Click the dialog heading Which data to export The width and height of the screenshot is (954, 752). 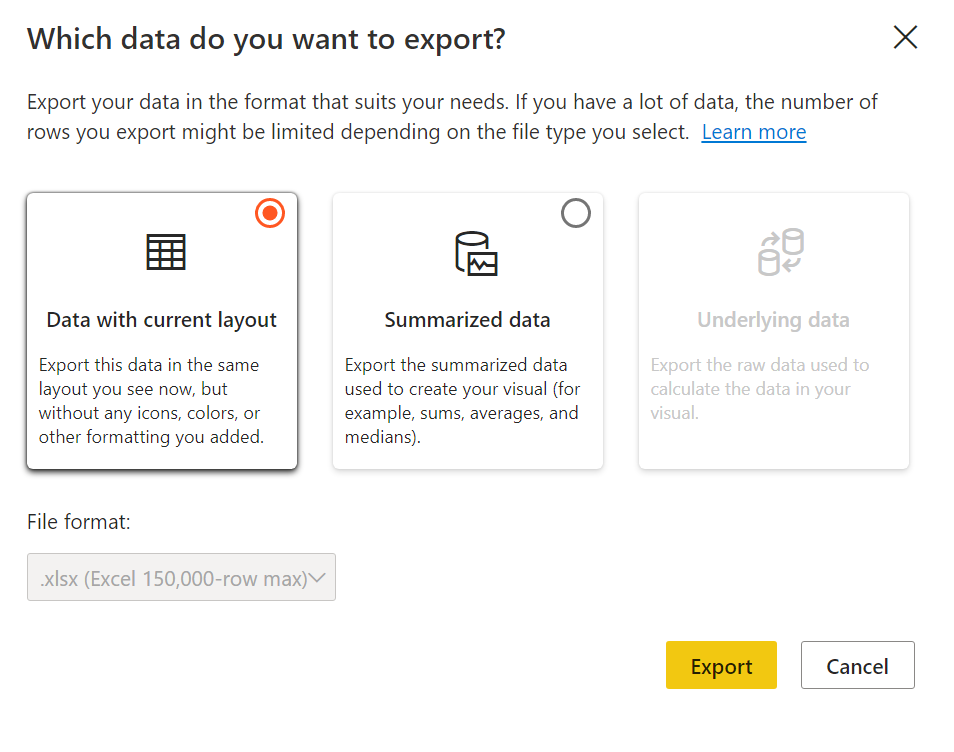(266, 40)
